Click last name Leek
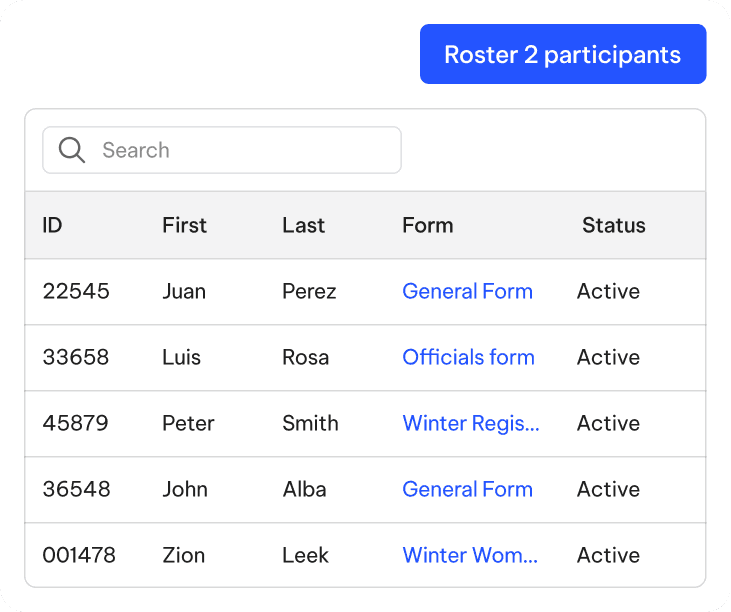Viewport: 731px width, 612px height. click(305, 555)
